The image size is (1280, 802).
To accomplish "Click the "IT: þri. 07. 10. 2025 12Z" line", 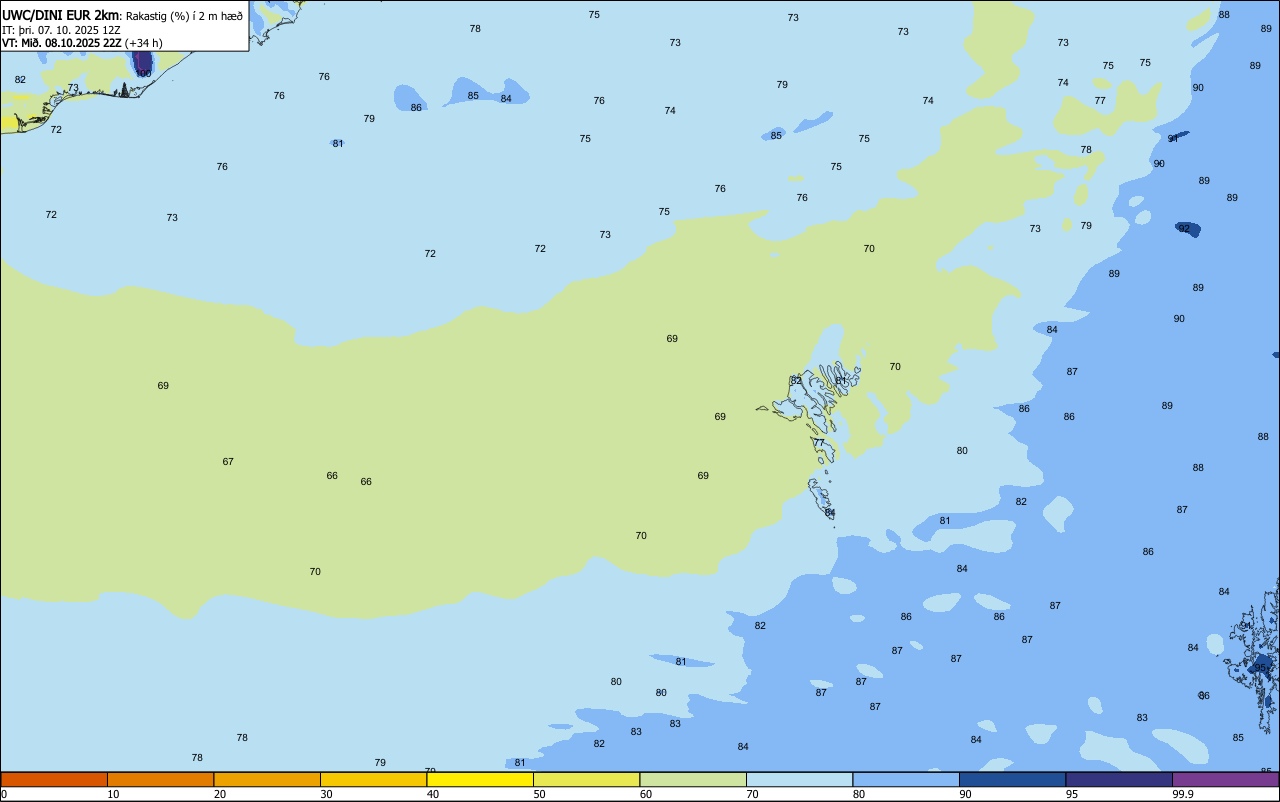I will [x=62, y=30].
